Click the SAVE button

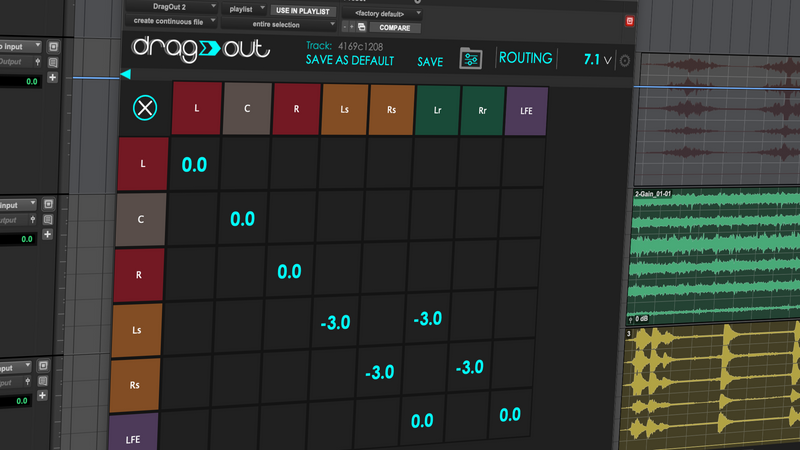[x=430, y=62]
